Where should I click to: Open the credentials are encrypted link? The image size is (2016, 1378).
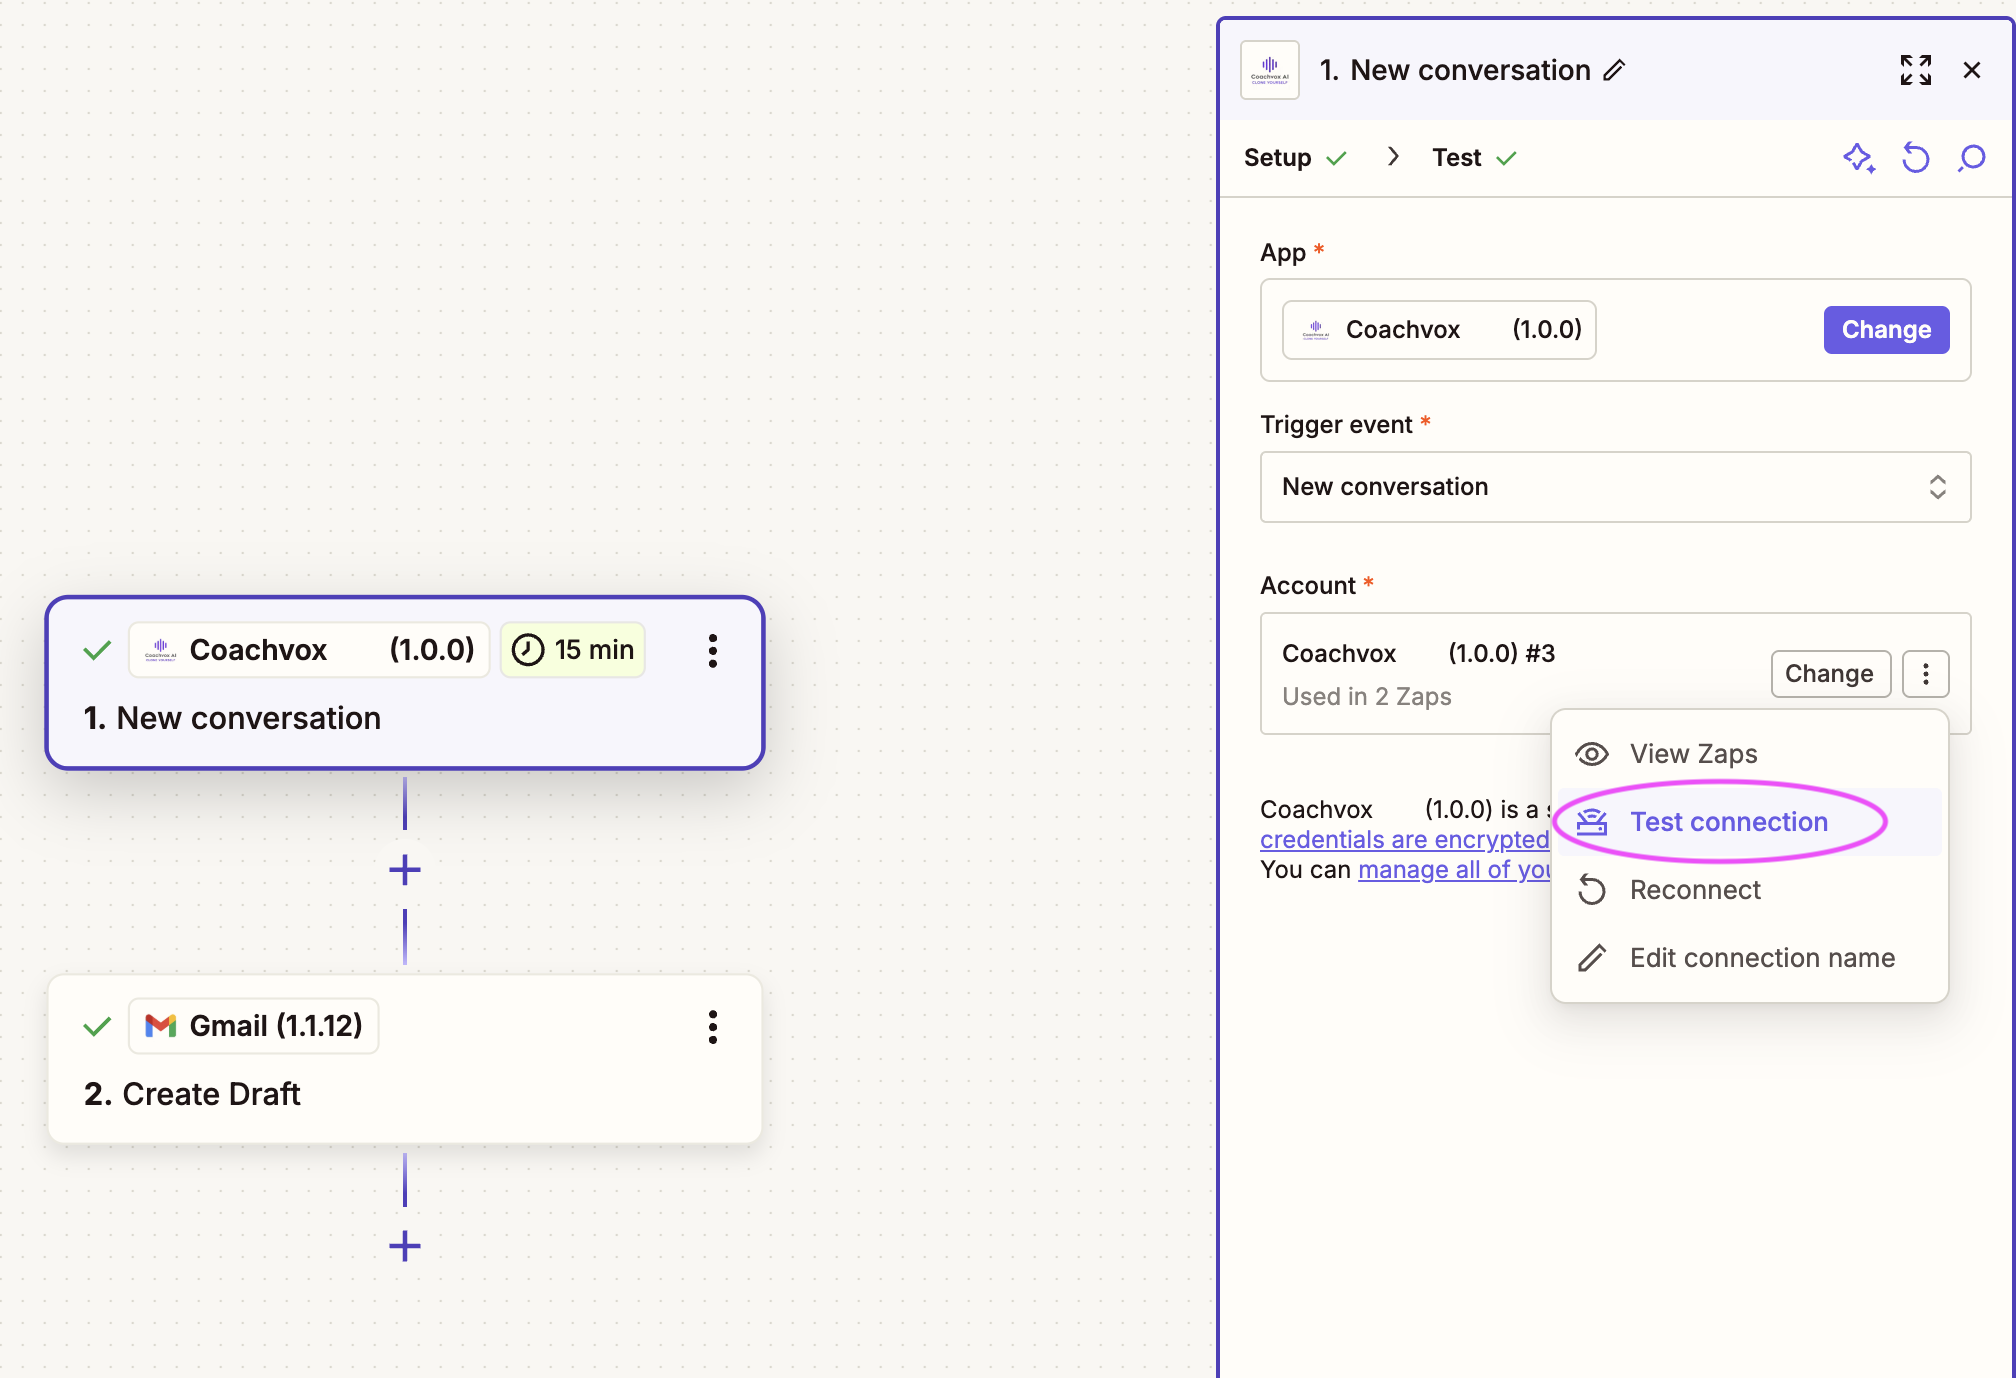click(1404, 840)
